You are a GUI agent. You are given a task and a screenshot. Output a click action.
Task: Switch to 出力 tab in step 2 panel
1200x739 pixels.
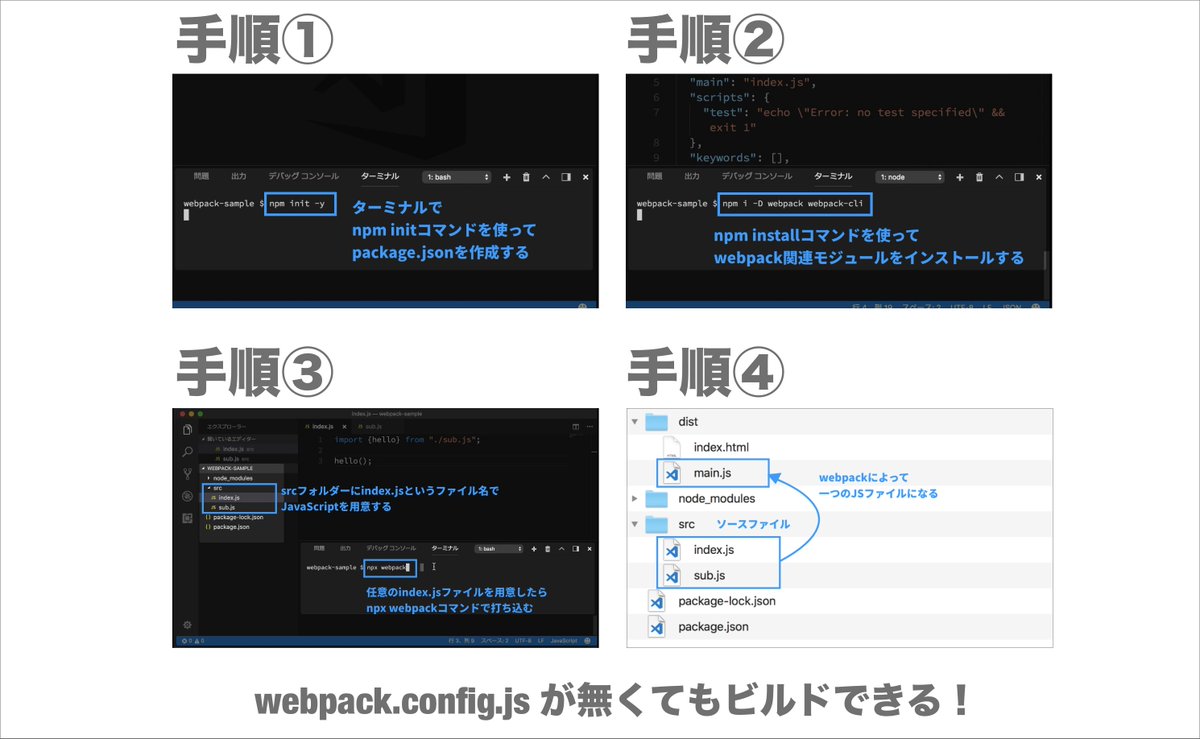tap(691, 177)
